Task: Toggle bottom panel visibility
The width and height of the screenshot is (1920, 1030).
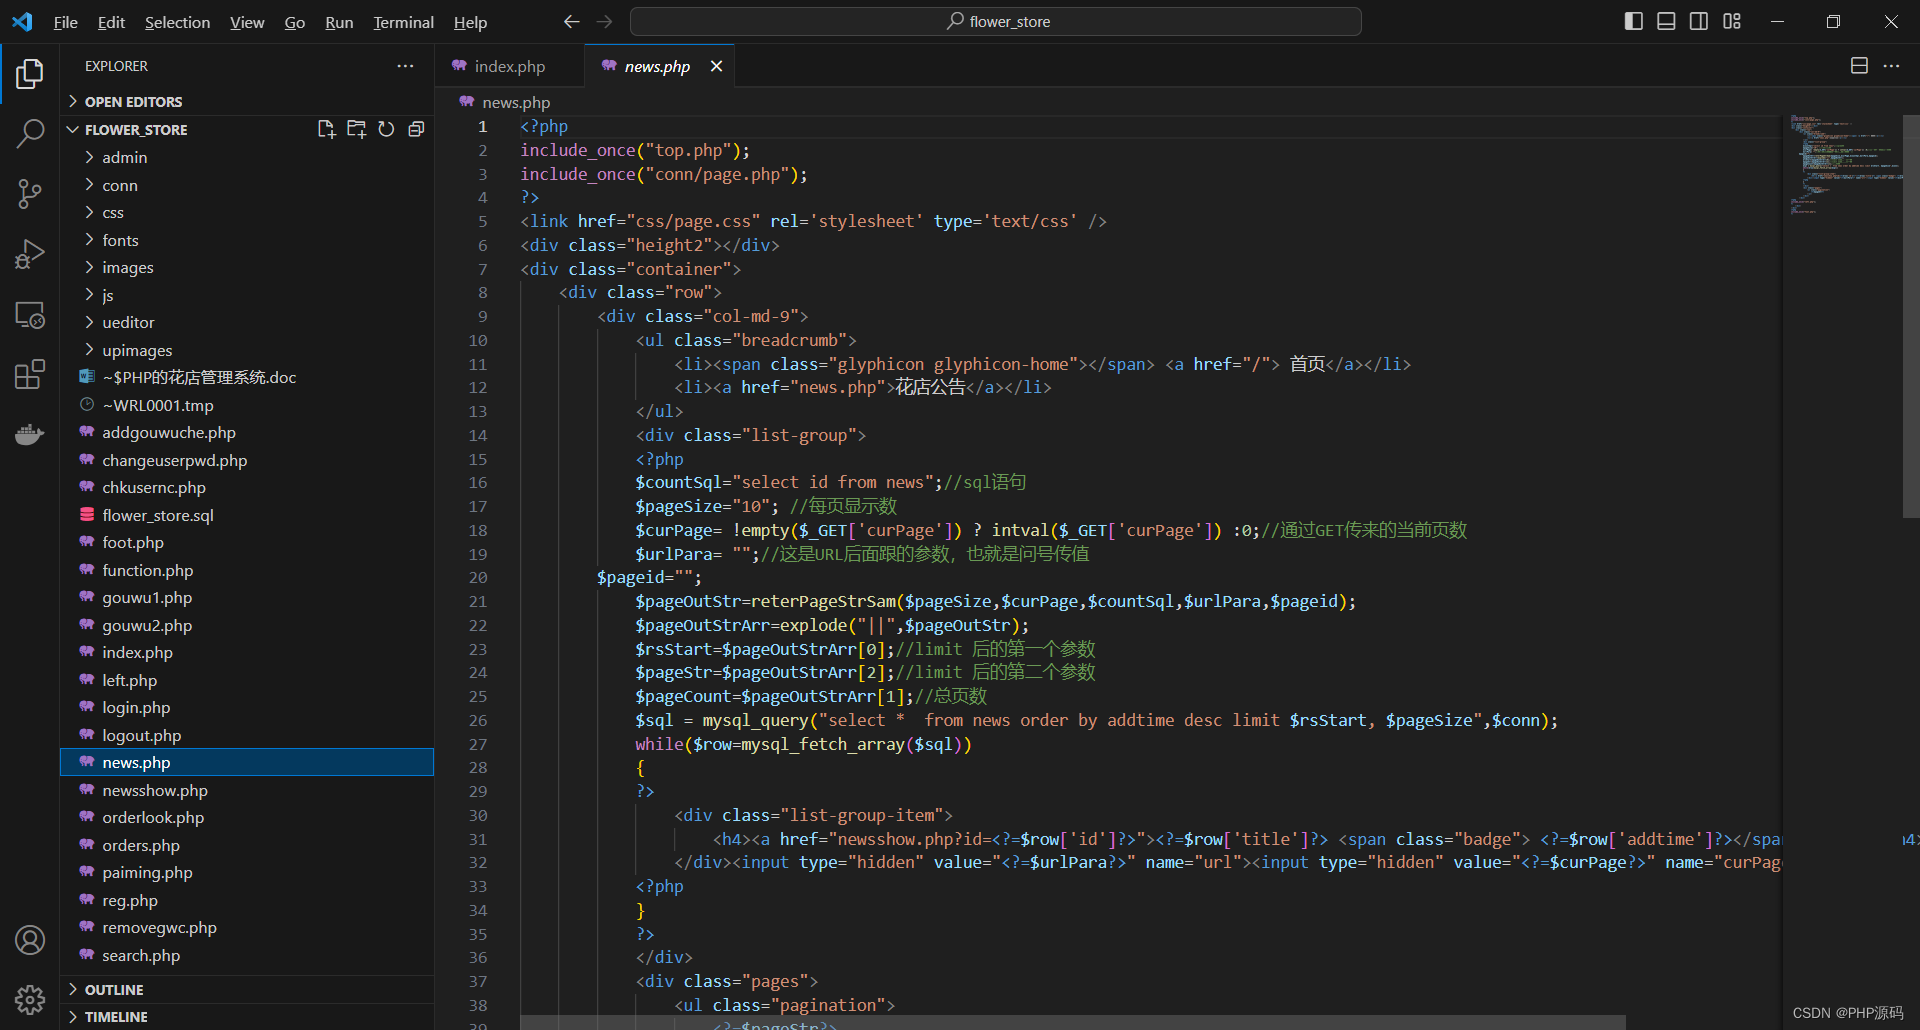Action: [1666, 21]
